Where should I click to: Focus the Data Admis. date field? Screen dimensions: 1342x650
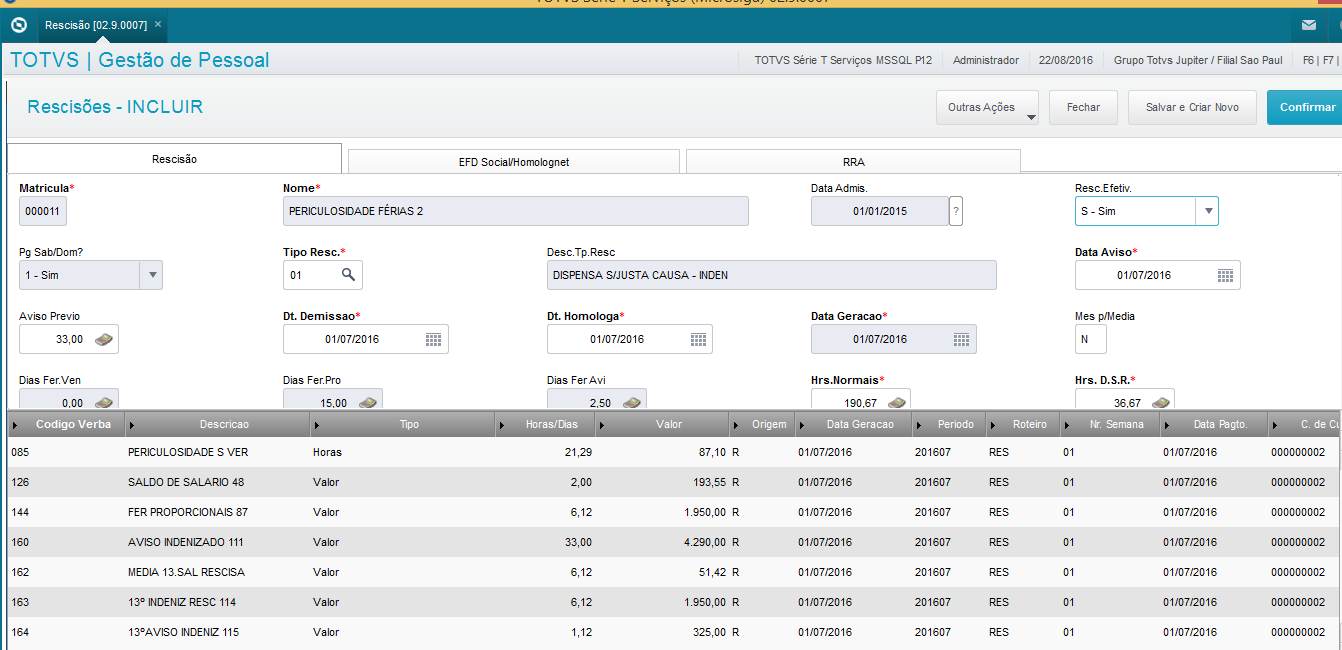pyautogui.click(x=880, y=211)
